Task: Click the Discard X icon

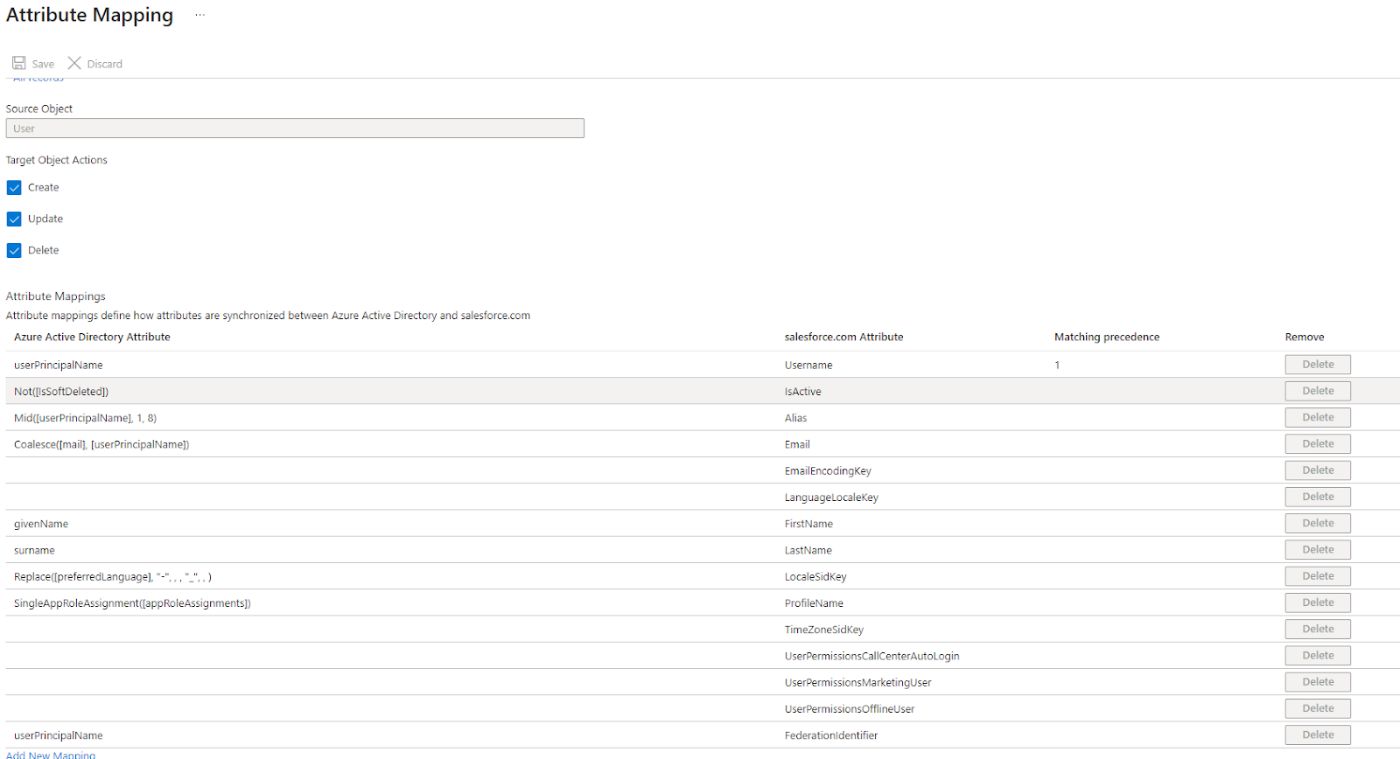Action: [74, 63]
